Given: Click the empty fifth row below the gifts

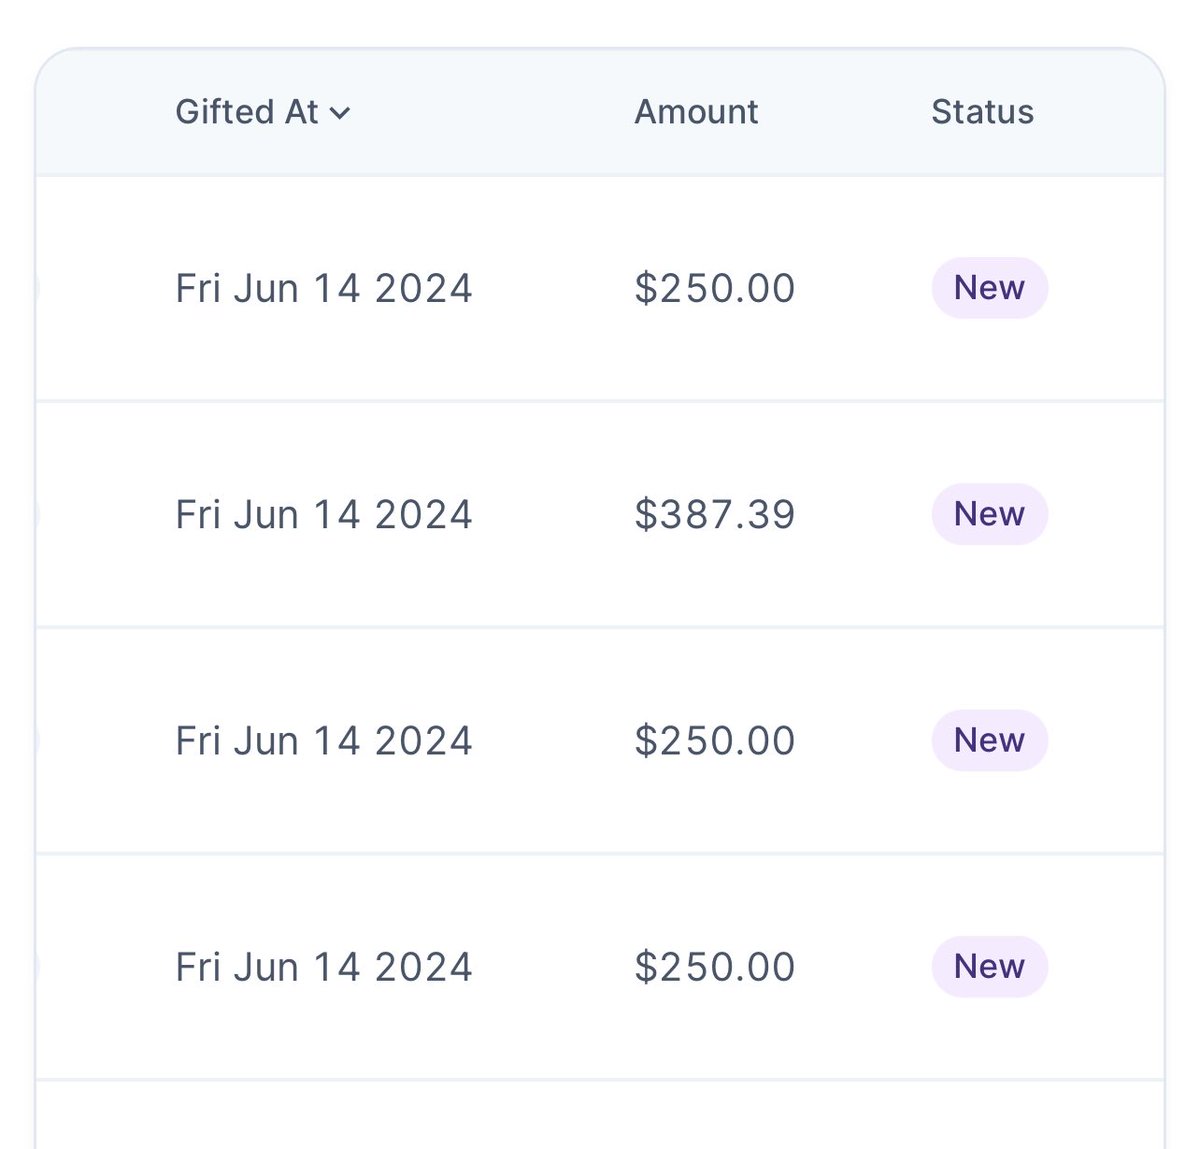Looking at the screenshot, I should 600,1115.
